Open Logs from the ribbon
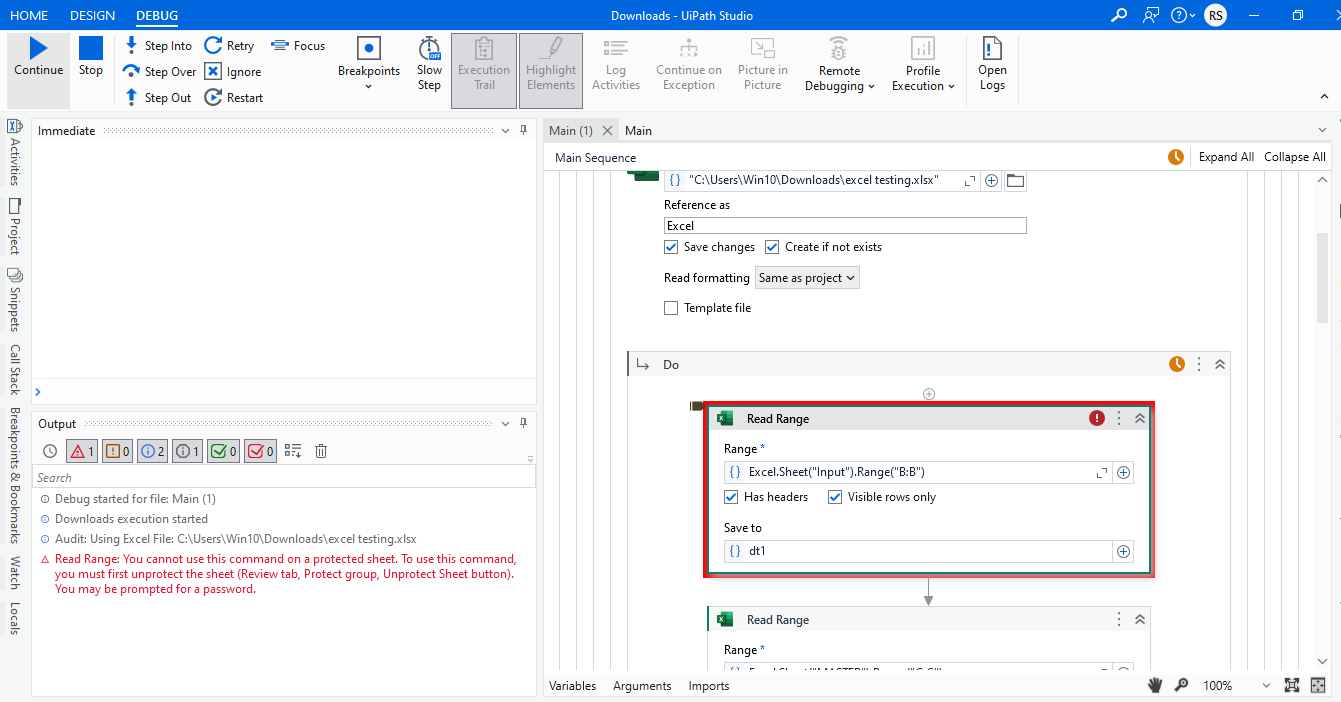 (x=992, y=65)
